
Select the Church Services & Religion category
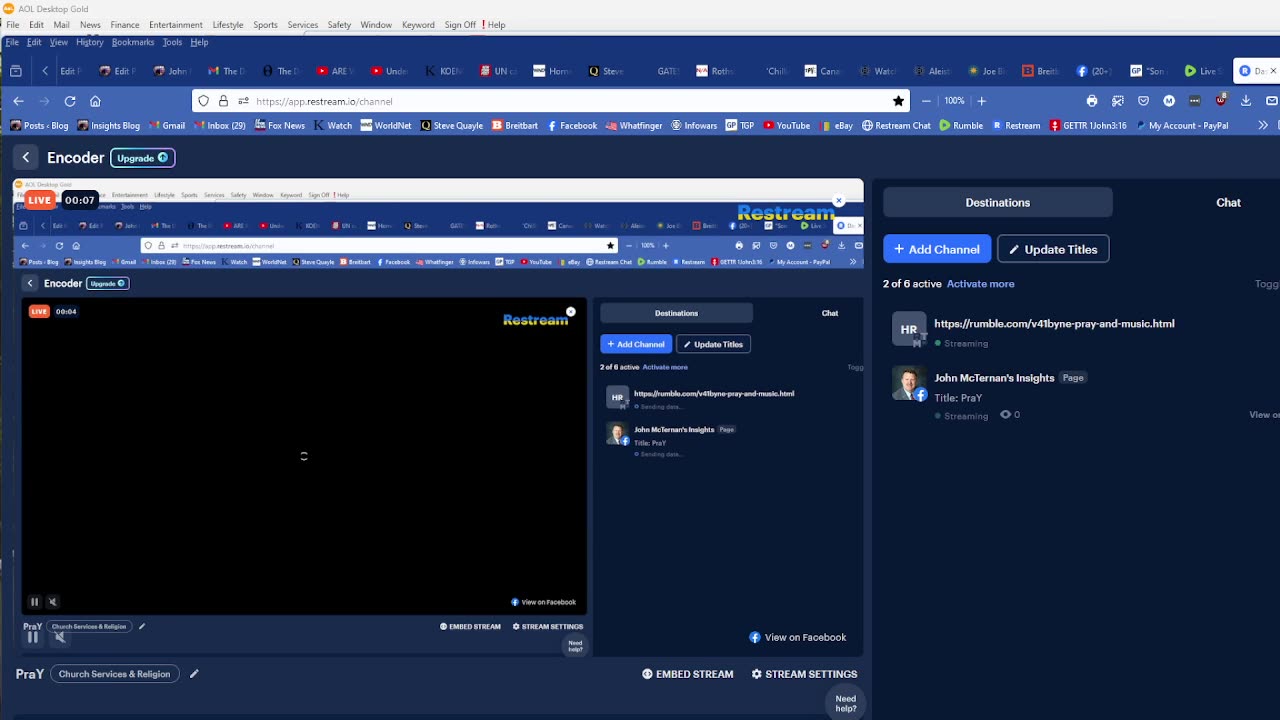(x=114, y=674)
